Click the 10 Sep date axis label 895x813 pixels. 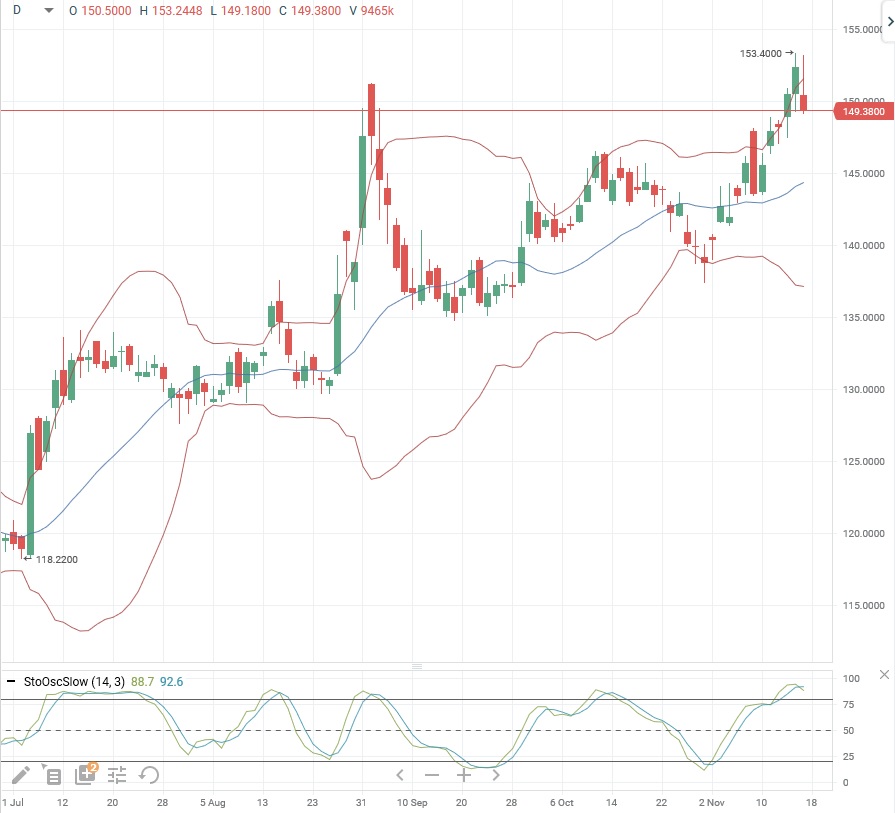coord(412,802)
